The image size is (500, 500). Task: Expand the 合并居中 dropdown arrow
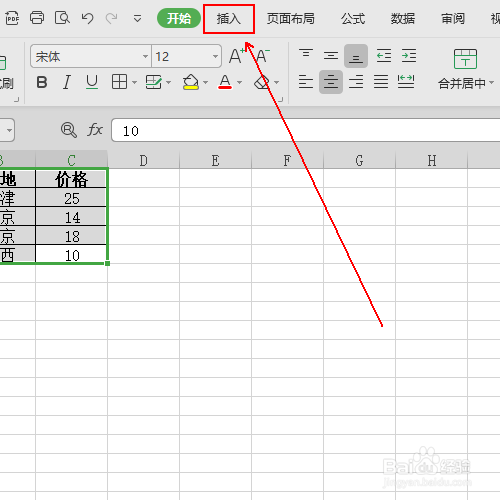pyautogui.click(x=491, y=82)
